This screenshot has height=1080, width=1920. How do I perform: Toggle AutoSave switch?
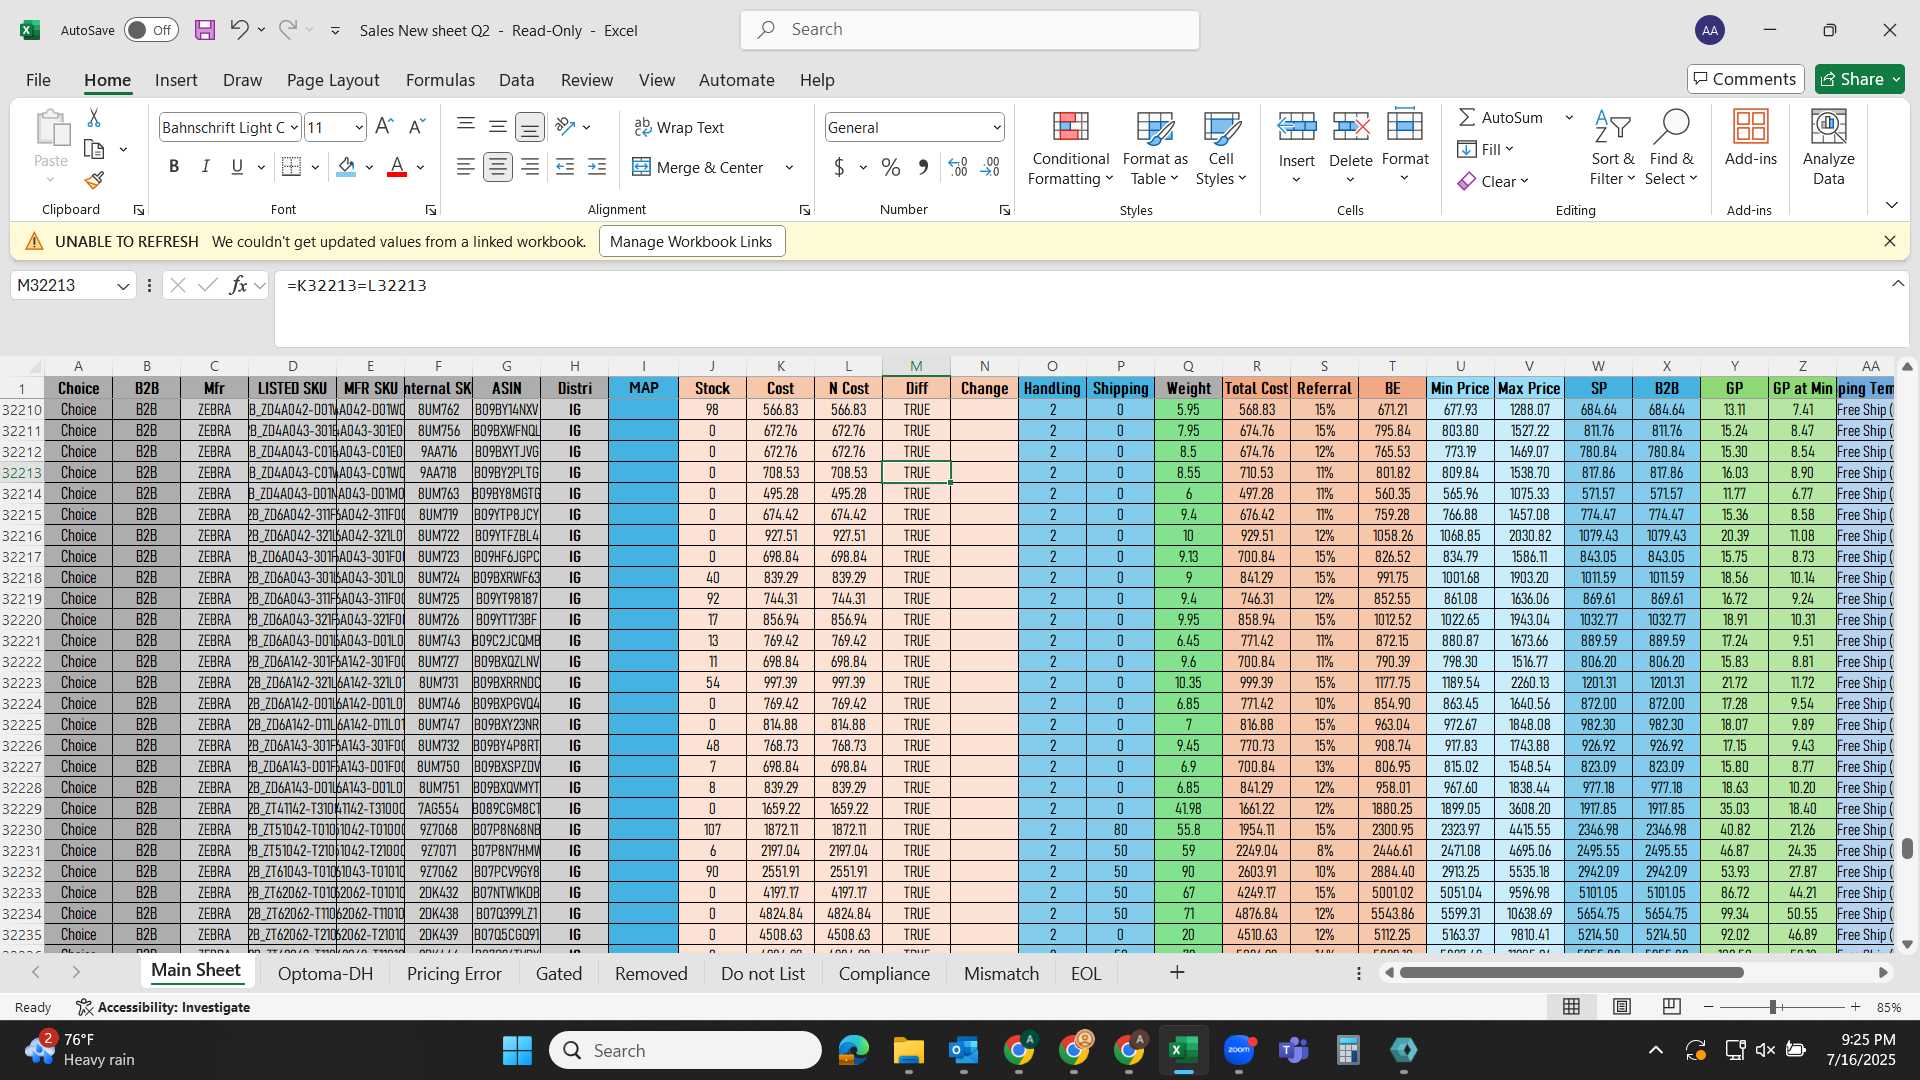151,30
